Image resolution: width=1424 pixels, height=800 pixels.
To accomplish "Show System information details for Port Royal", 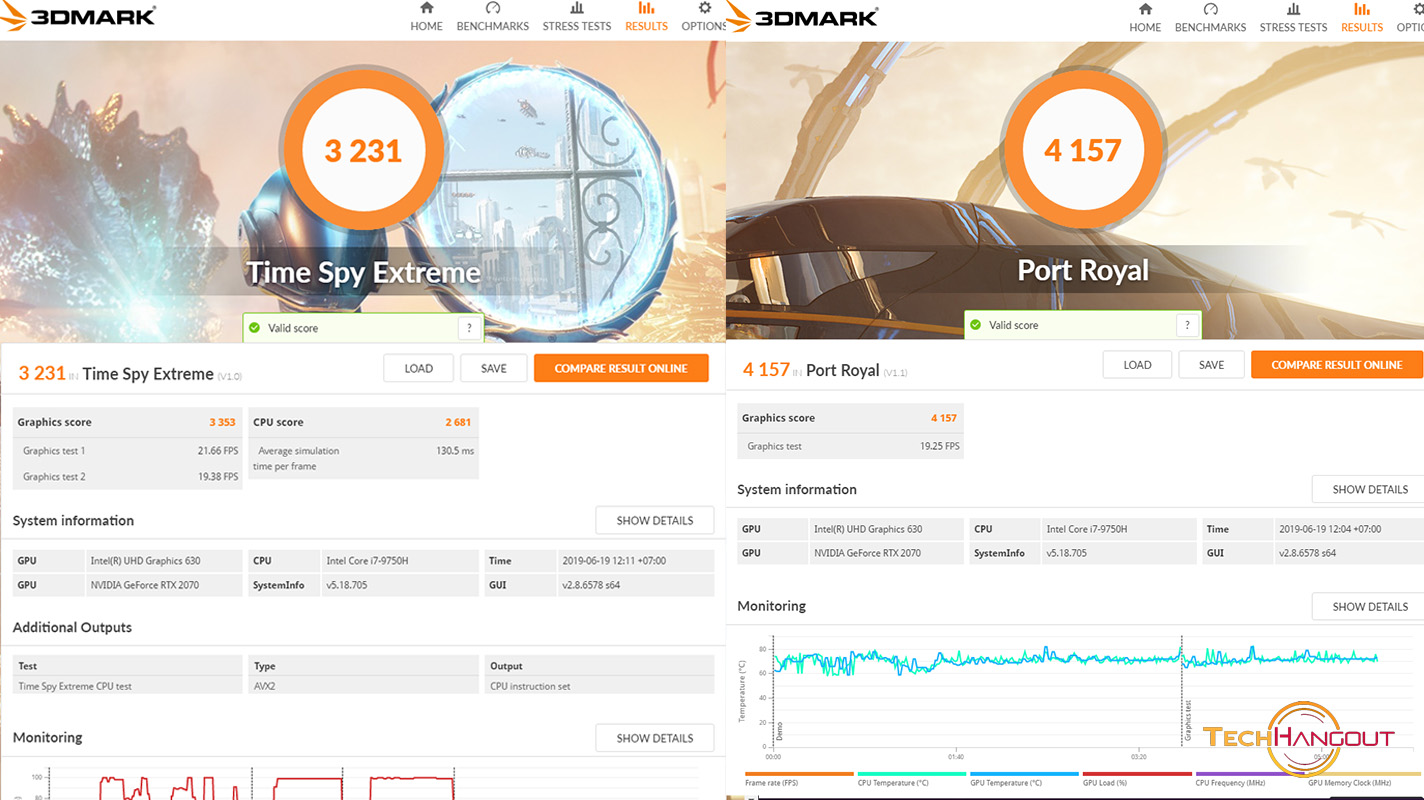I will (x=1369, y=489).
